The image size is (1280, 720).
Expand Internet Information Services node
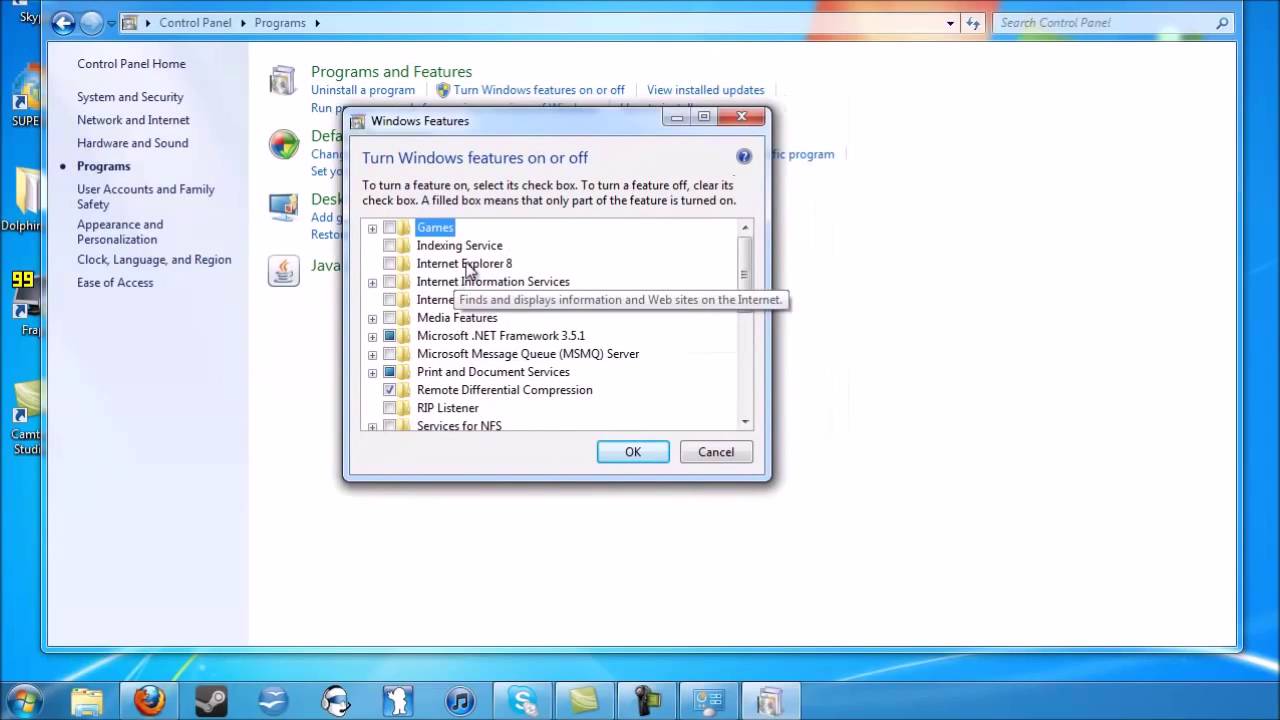pyautogui.click(x=372, y=282)
